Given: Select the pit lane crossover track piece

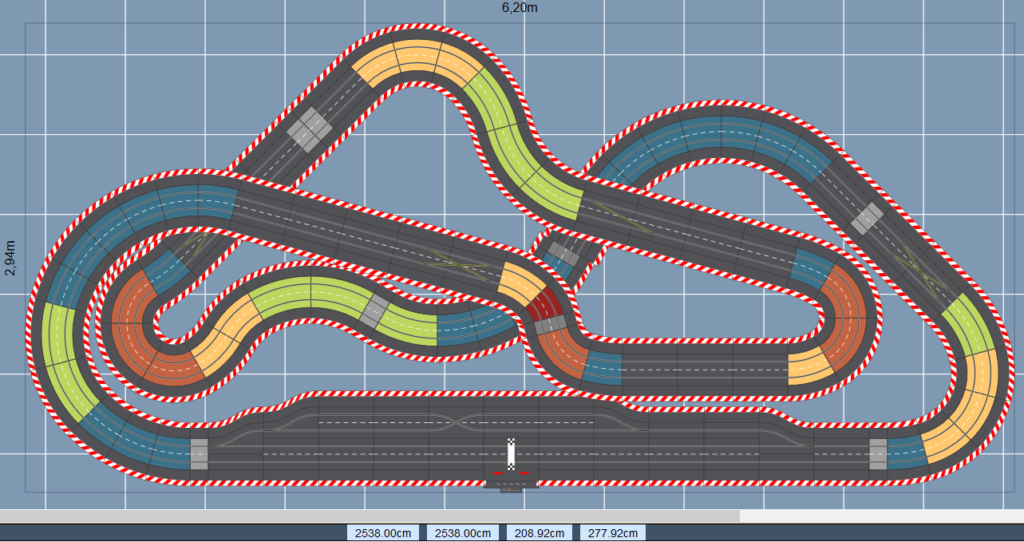Looking at the screenshot, I should pos(456,422).
